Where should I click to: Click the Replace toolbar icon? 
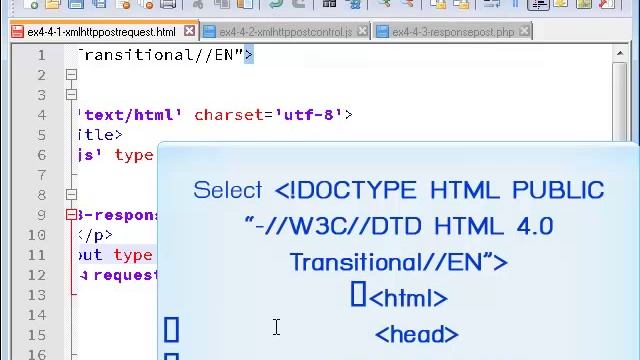(353, 4)
